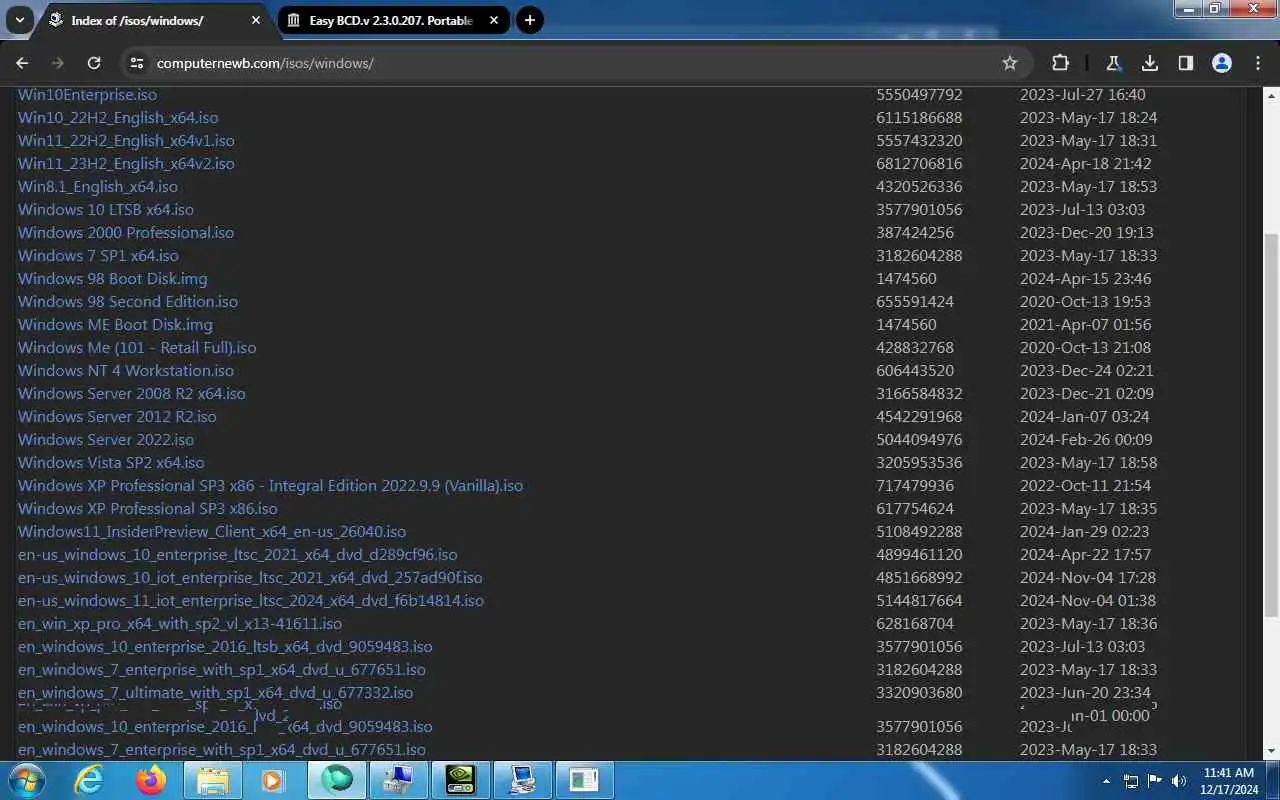Viewport: 1280px width, 800px height.
Task: Download en-us_windows_10_enterprise_ltsc_2021 dvd_d289cf96.iso
Action: [x=238, y=555]
